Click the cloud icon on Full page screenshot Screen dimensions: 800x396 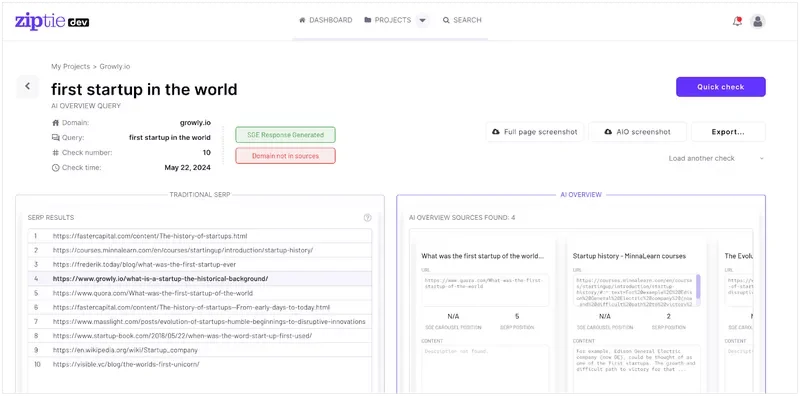coord(495,132)
